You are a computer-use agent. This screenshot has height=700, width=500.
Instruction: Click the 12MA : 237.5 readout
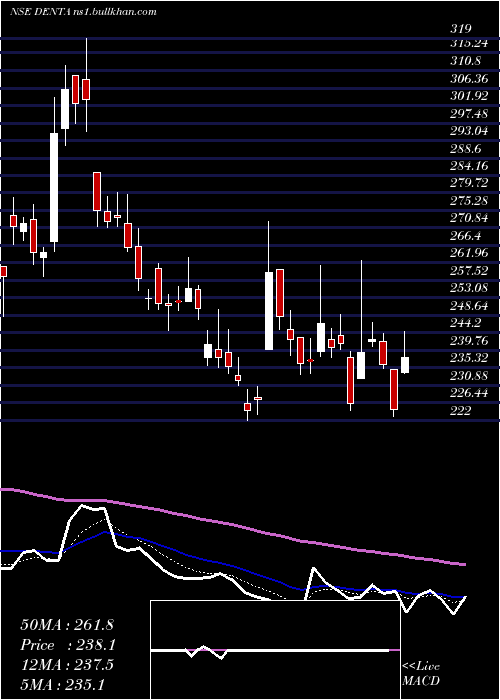(x=67, y=665)
